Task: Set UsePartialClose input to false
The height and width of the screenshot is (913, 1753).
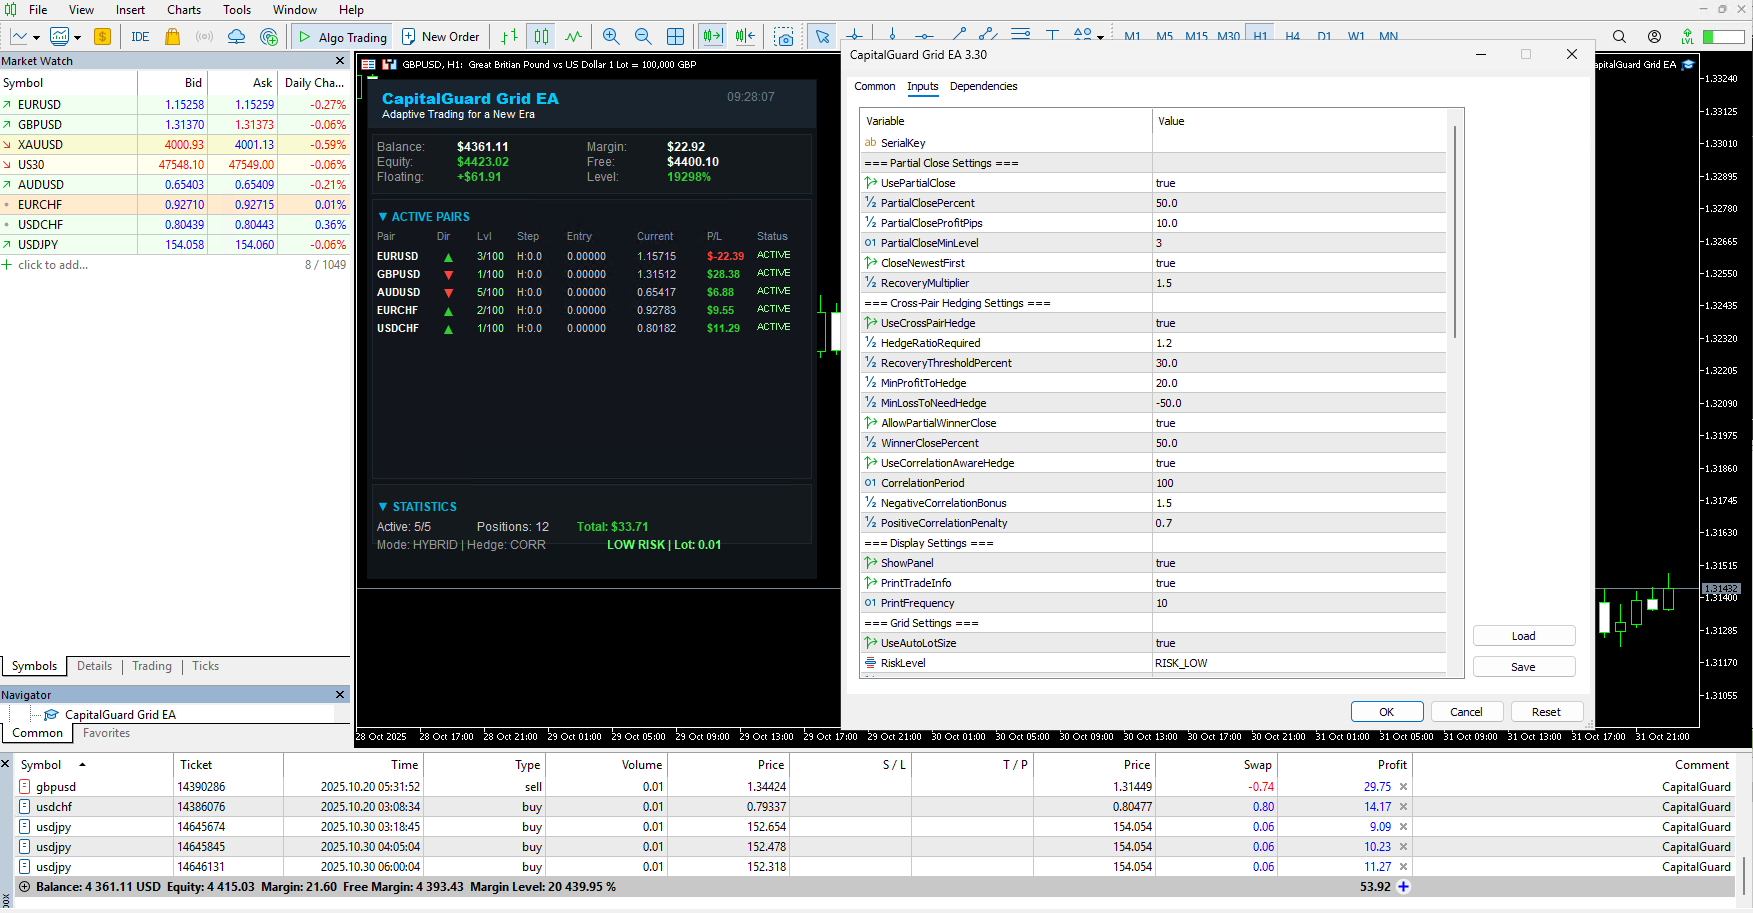Action: click(1300, 182)
